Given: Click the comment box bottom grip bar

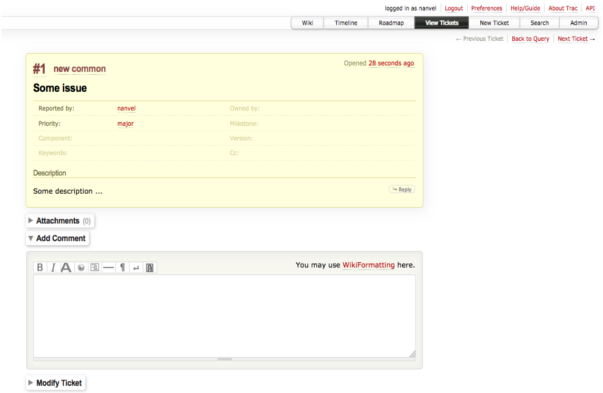Looking at the screenshot, I should pyautogui.click(x=225, y=359).
